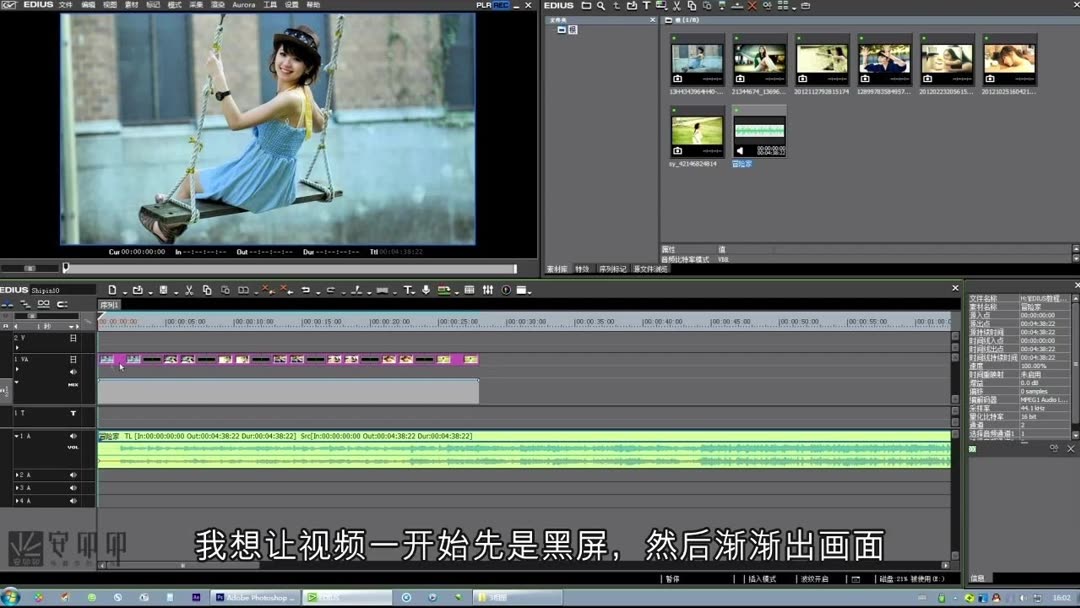
Task: Select the Cut tool in the timeline toolbar
Action: [191, 290]
